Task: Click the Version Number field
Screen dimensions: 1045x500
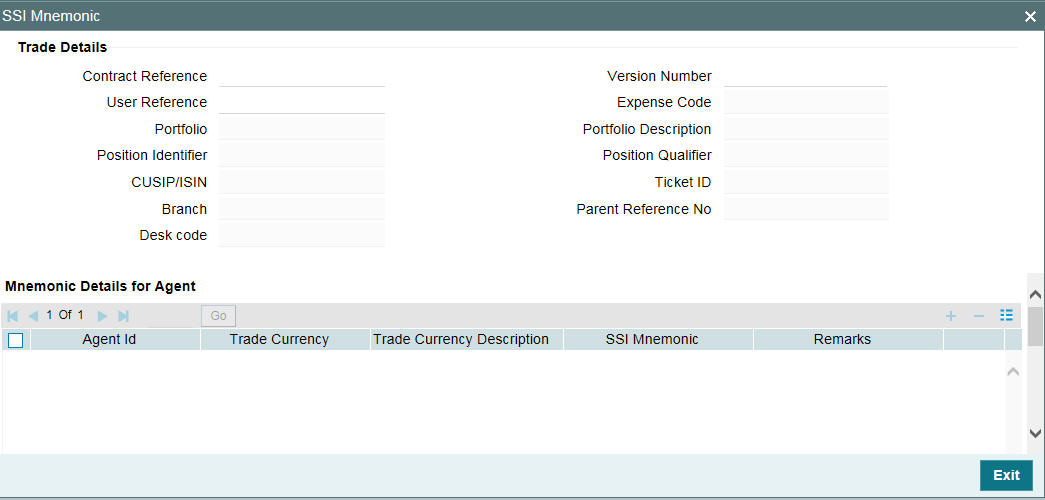Action: coord(806,76)
